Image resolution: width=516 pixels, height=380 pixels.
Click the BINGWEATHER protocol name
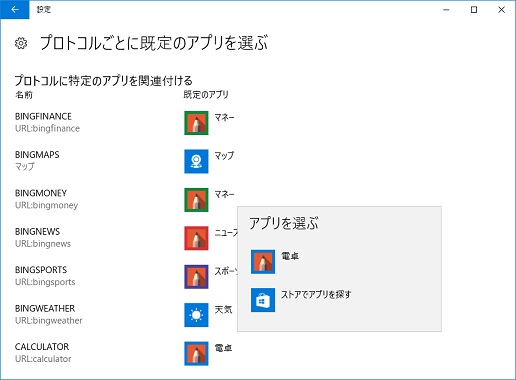coord(45,308)
